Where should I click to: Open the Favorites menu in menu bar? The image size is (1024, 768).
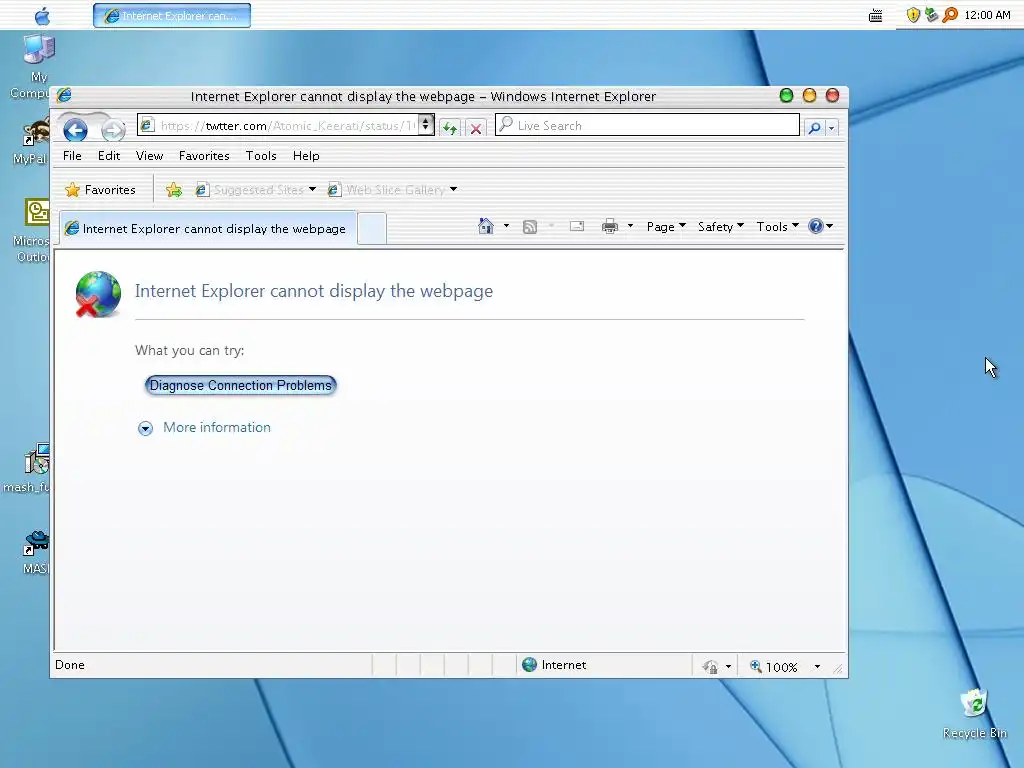point(204,155)
